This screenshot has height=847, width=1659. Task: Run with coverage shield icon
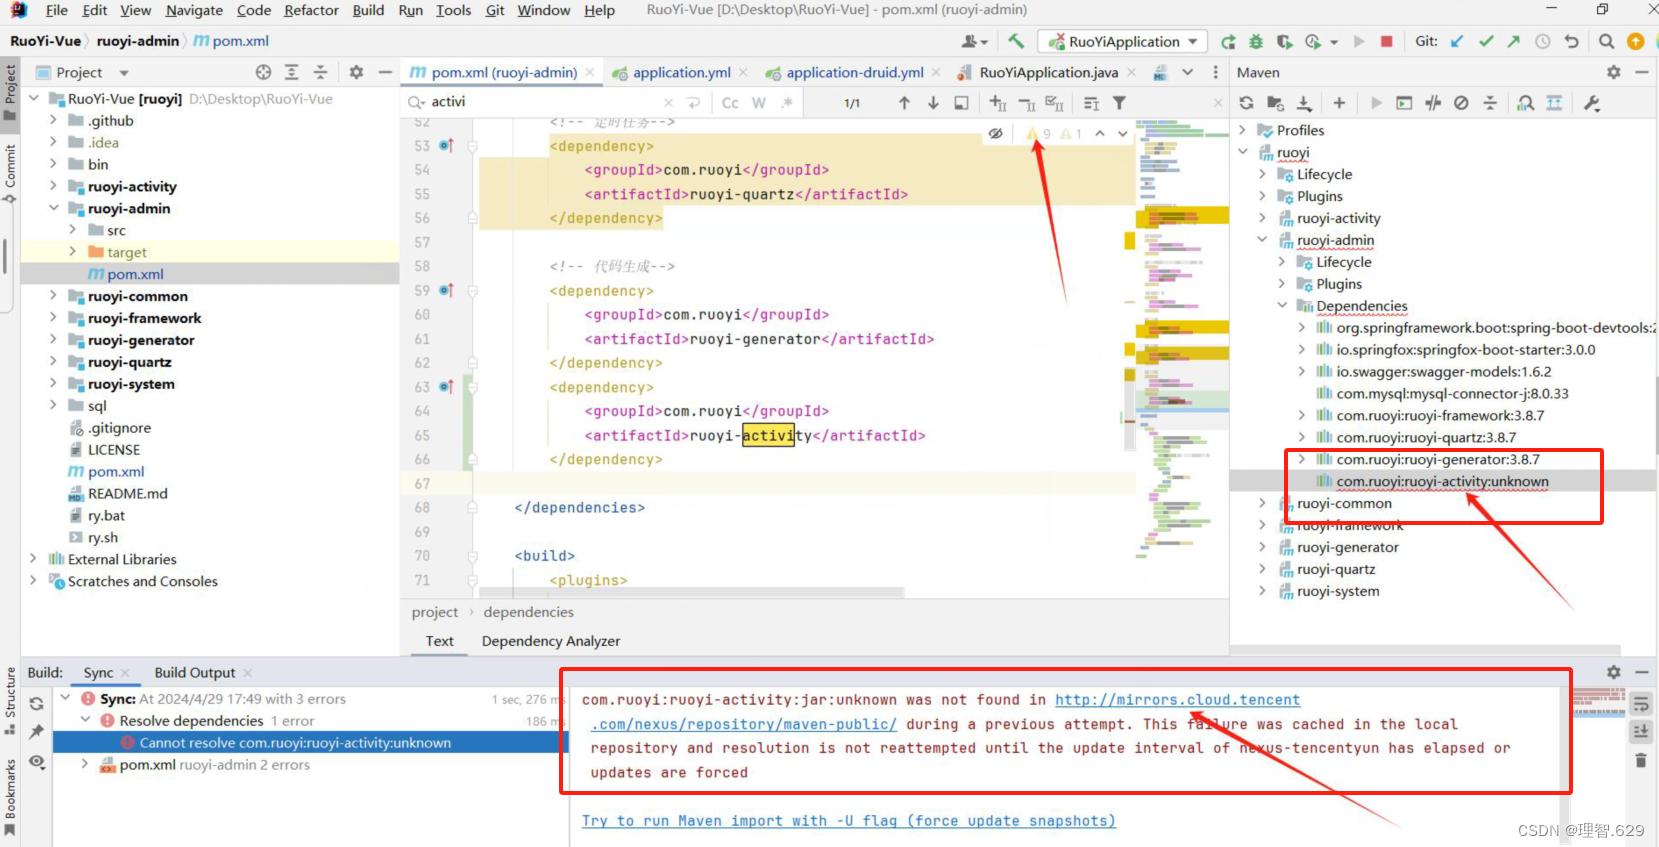(1284, 42)
